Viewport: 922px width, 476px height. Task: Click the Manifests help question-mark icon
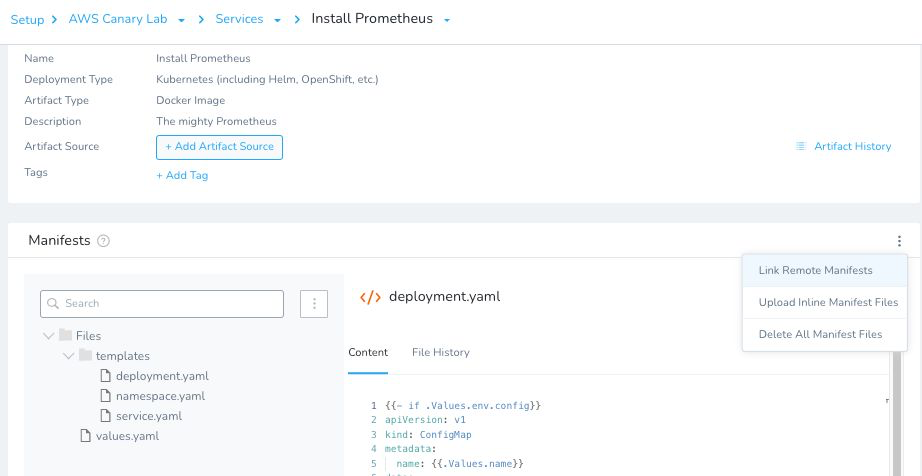click(x=103, y=241)
